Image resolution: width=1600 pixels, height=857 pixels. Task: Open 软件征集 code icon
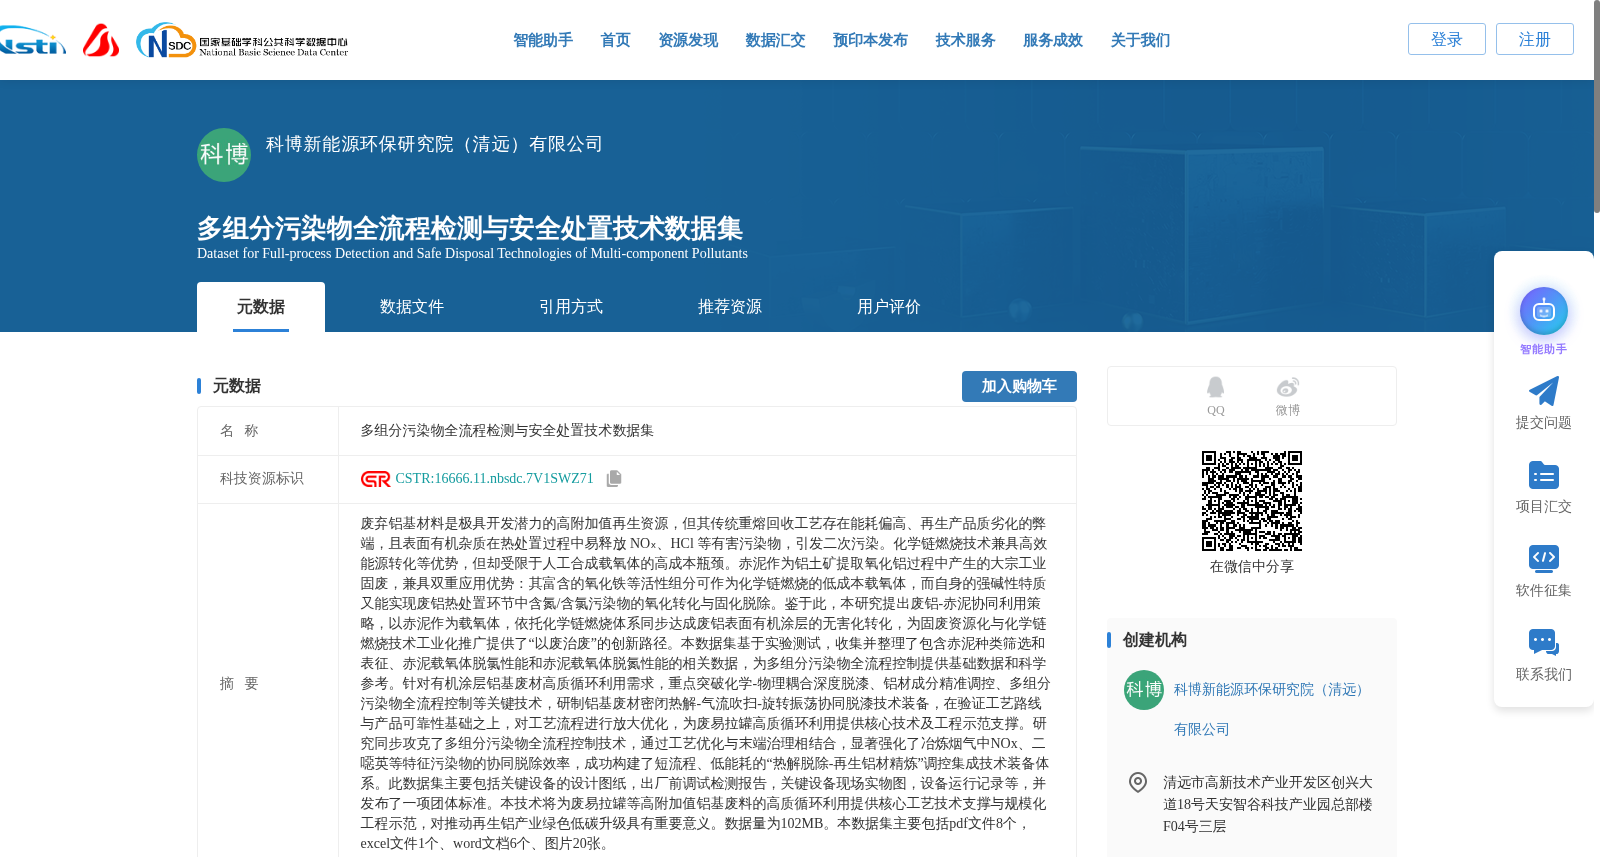tap(1544, 558)
